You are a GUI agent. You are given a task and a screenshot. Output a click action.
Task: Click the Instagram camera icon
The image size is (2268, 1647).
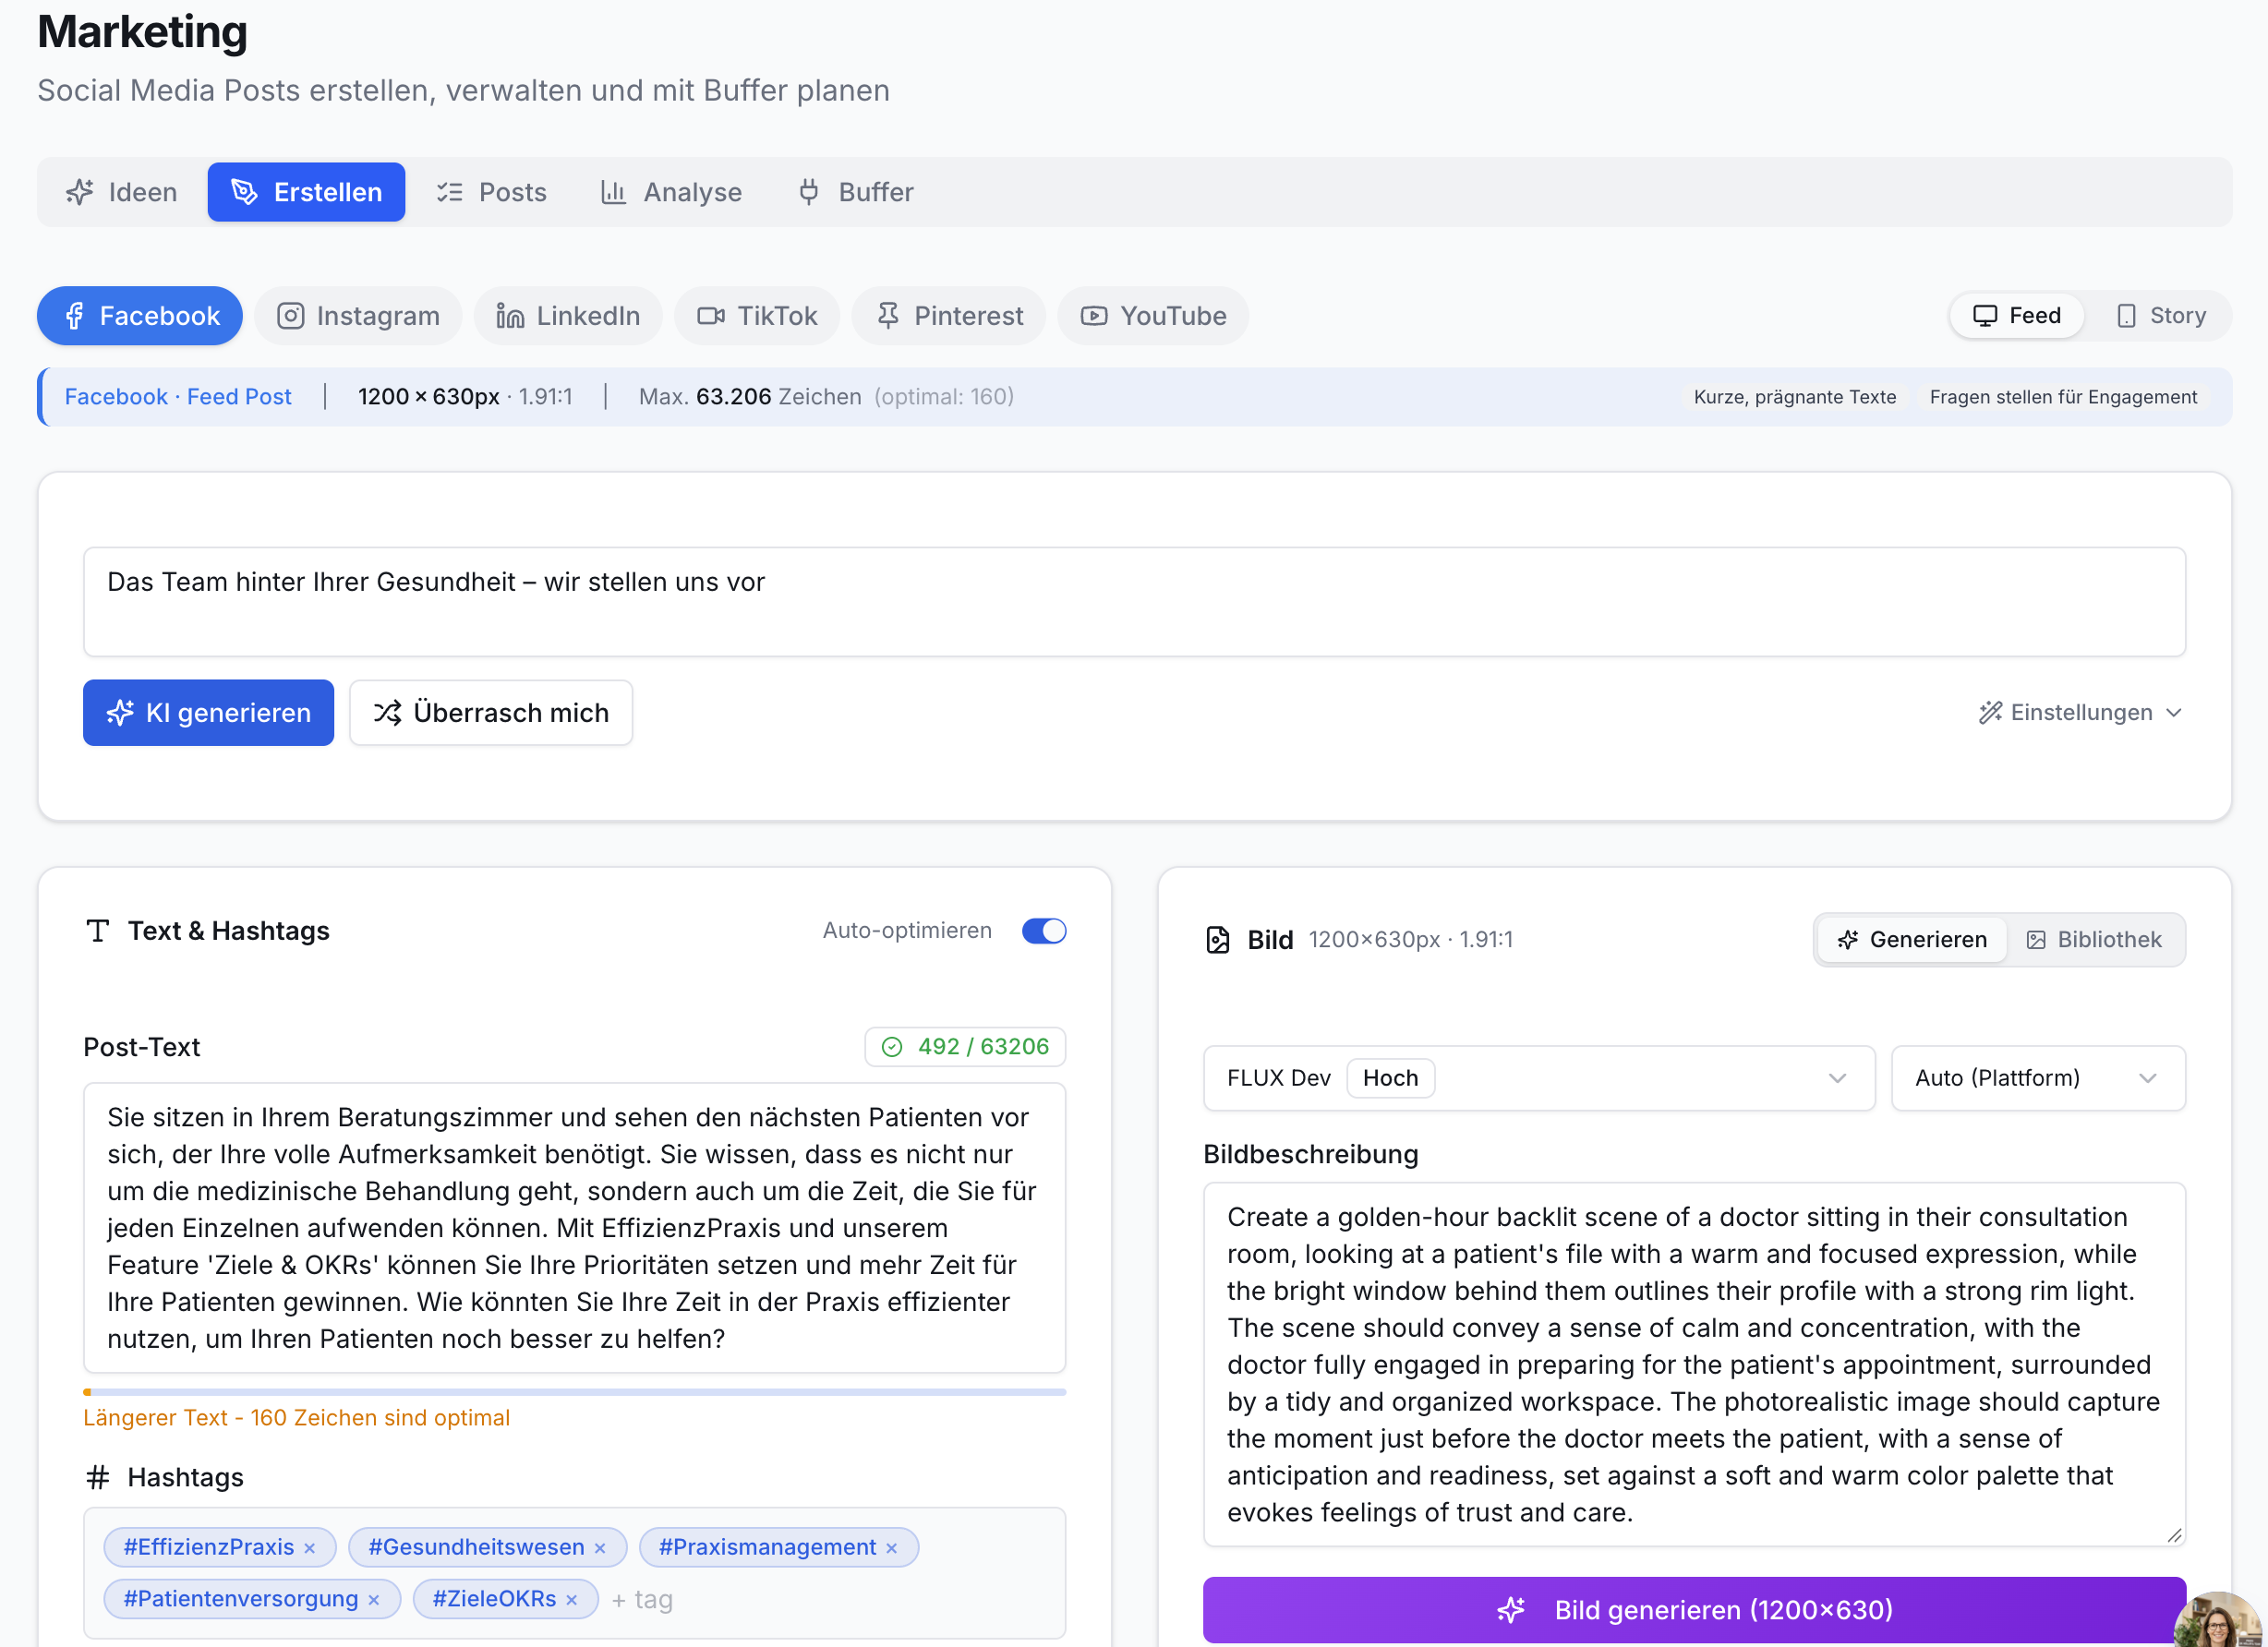point(290,316)
